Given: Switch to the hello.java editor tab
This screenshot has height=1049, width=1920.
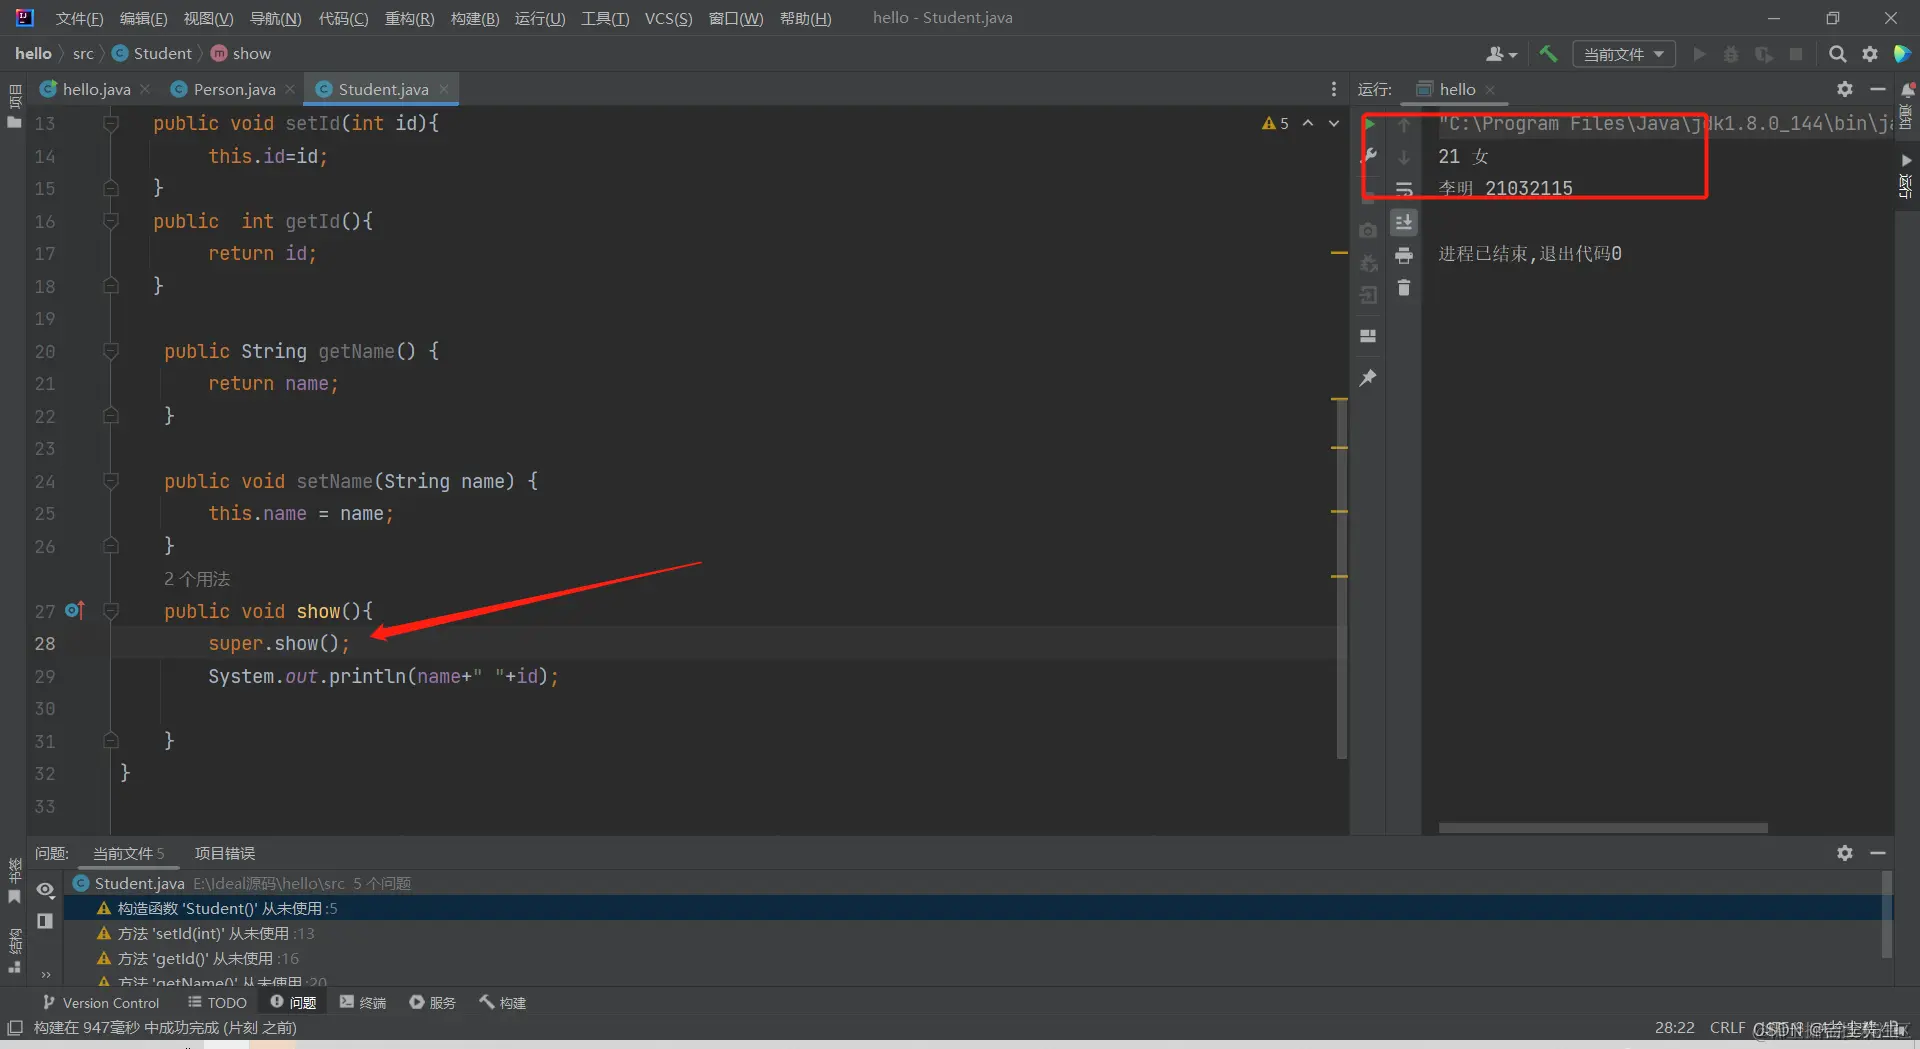Looking at the screenshot, I should 96,89.
